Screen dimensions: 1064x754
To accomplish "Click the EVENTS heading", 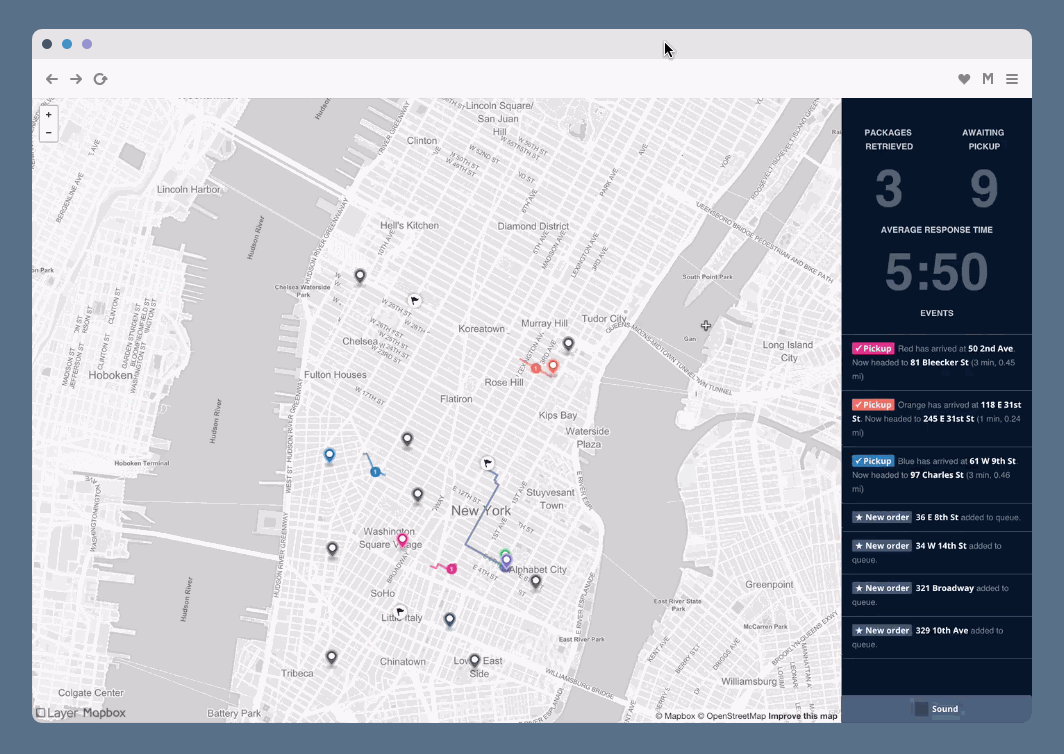I will tap(936, 314).
